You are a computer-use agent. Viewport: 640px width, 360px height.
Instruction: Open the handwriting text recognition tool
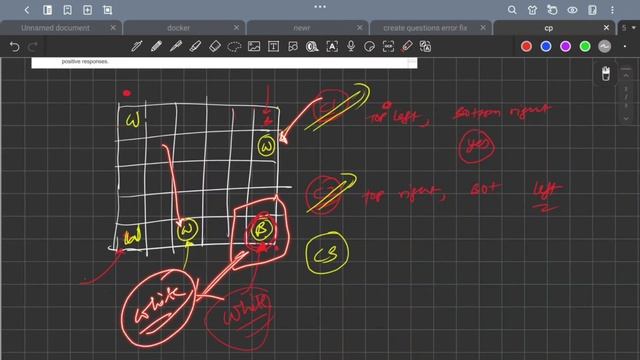point(332,47)
